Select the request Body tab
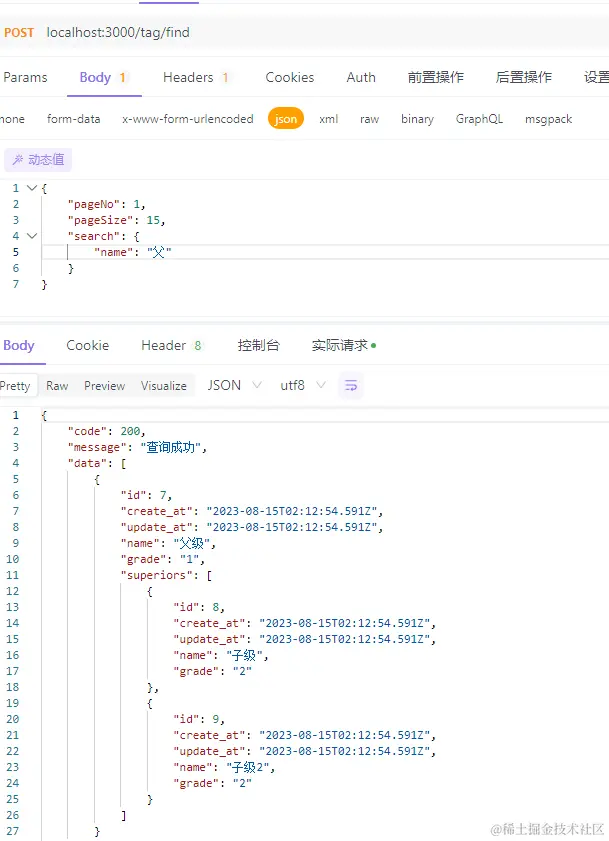 coord(104,77)
